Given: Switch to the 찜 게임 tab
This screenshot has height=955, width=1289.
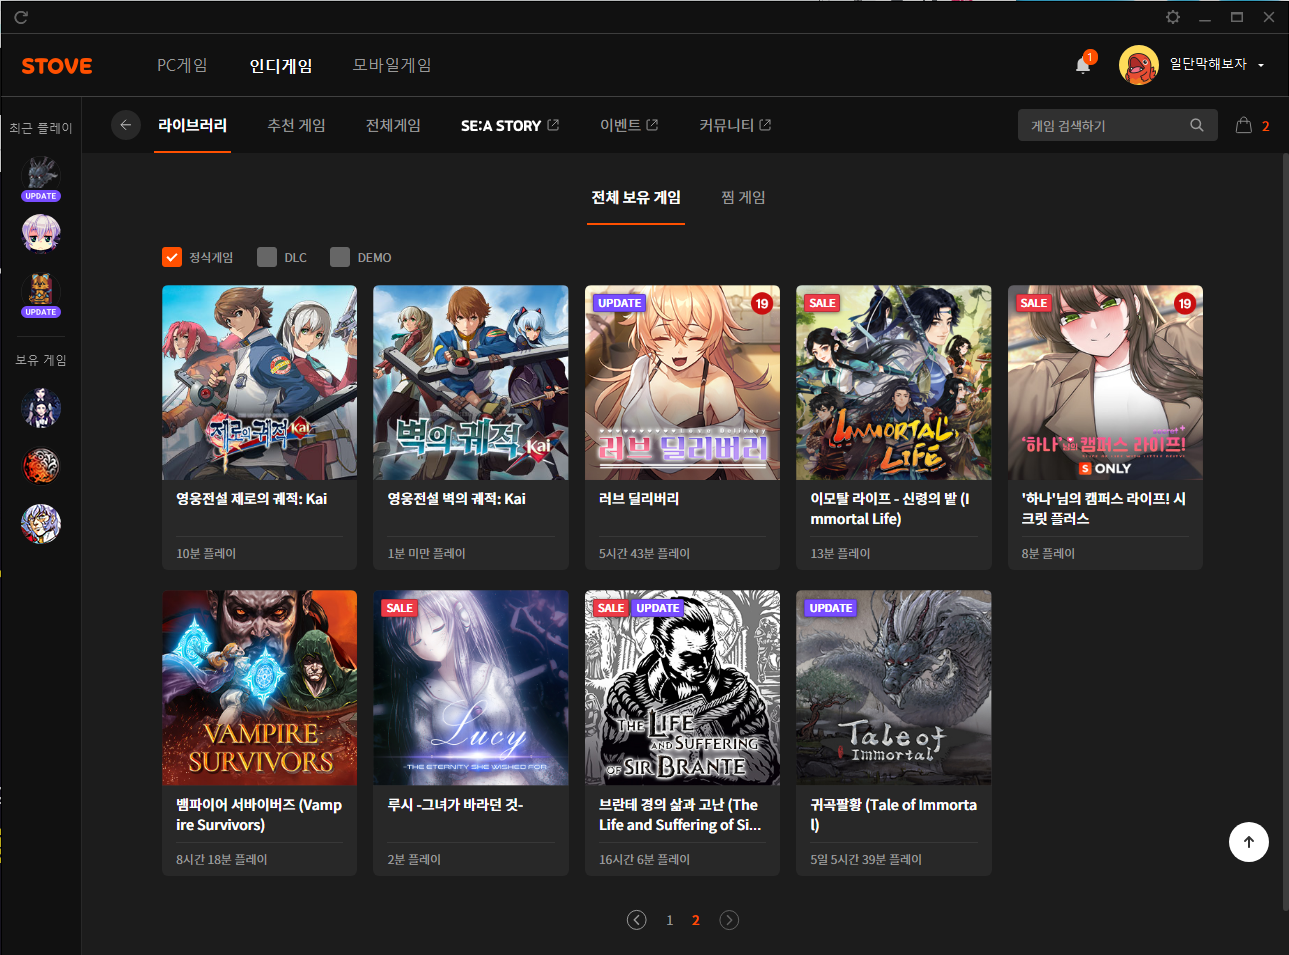Looking at the screenshot, I should 743,198.
